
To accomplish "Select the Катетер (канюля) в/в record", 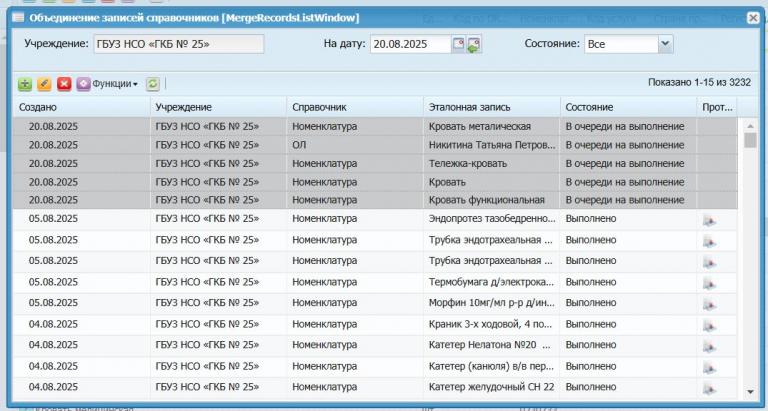I will point(375,366).
